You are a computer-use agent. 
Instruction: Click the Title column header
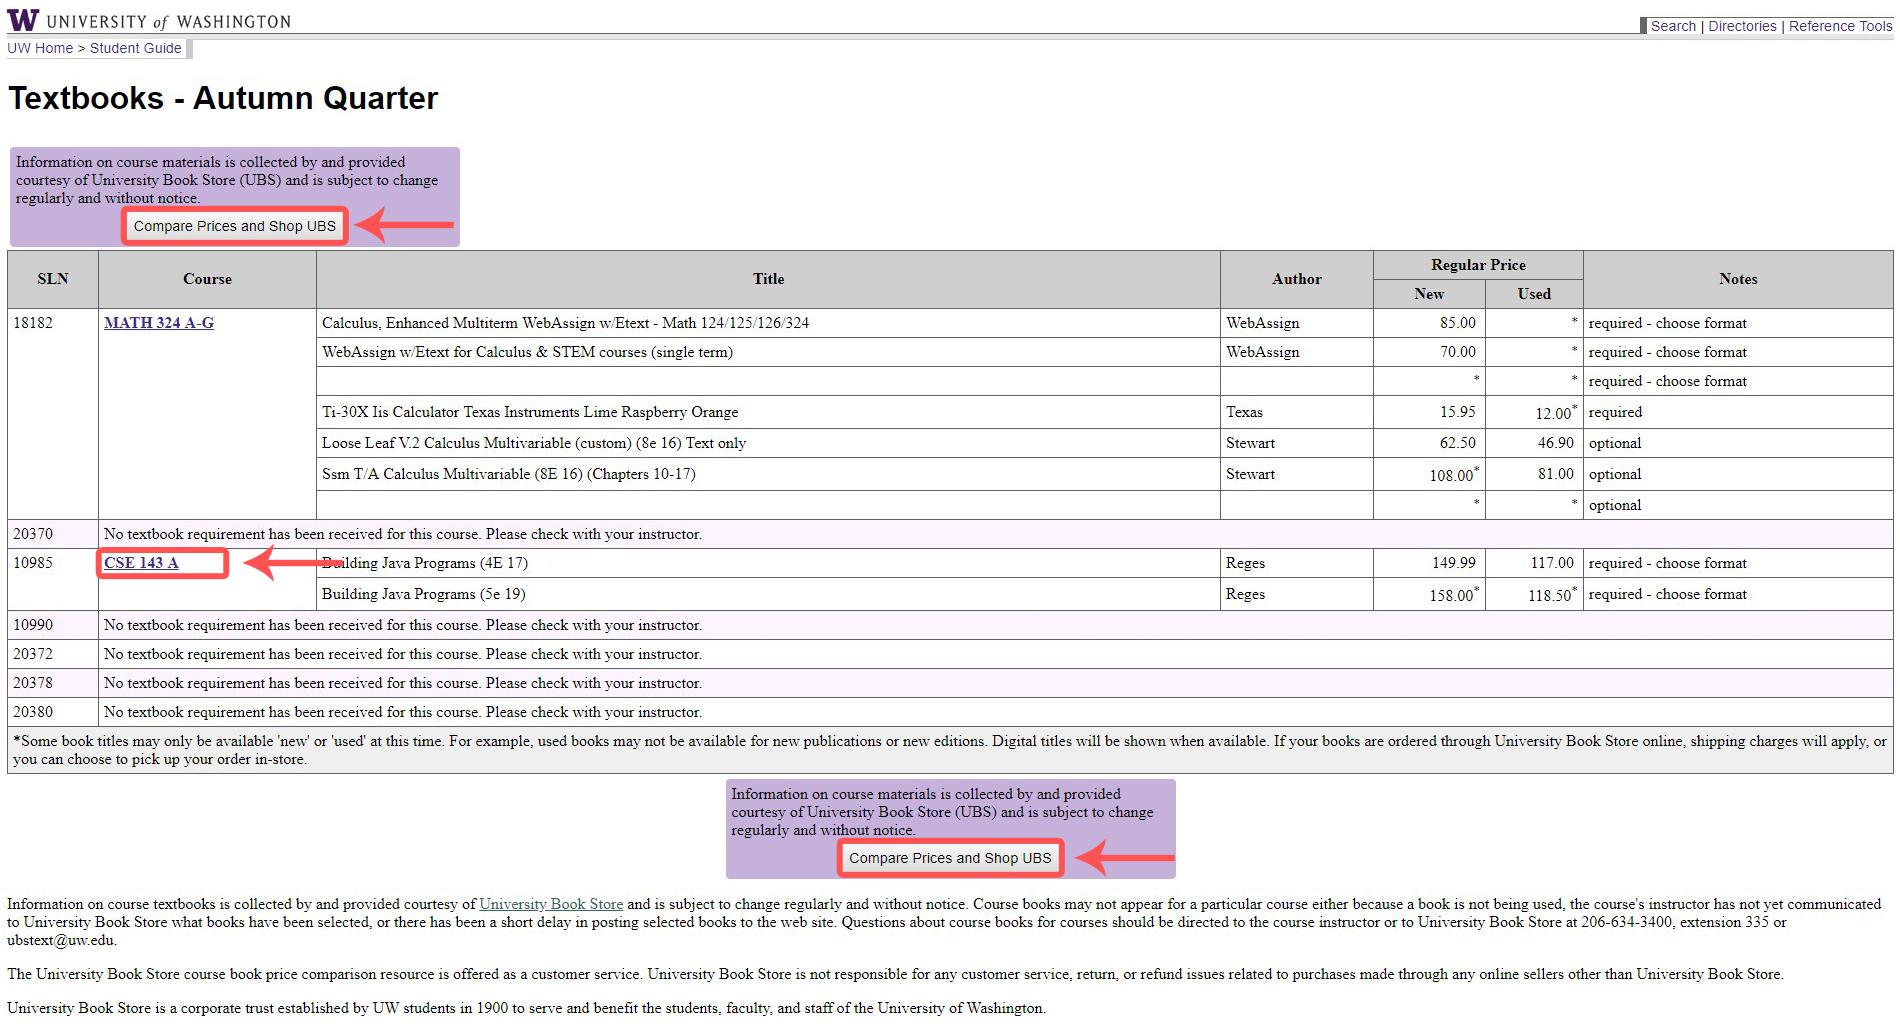(x=768, y=279)
